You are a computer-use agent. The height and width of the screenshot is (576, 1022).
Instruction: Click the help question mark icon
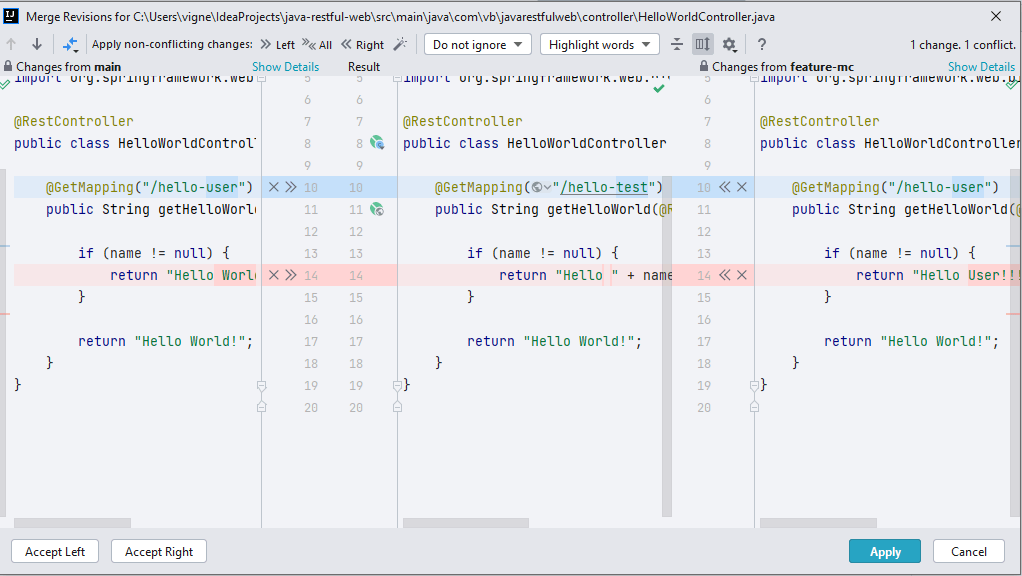(760, 44)
